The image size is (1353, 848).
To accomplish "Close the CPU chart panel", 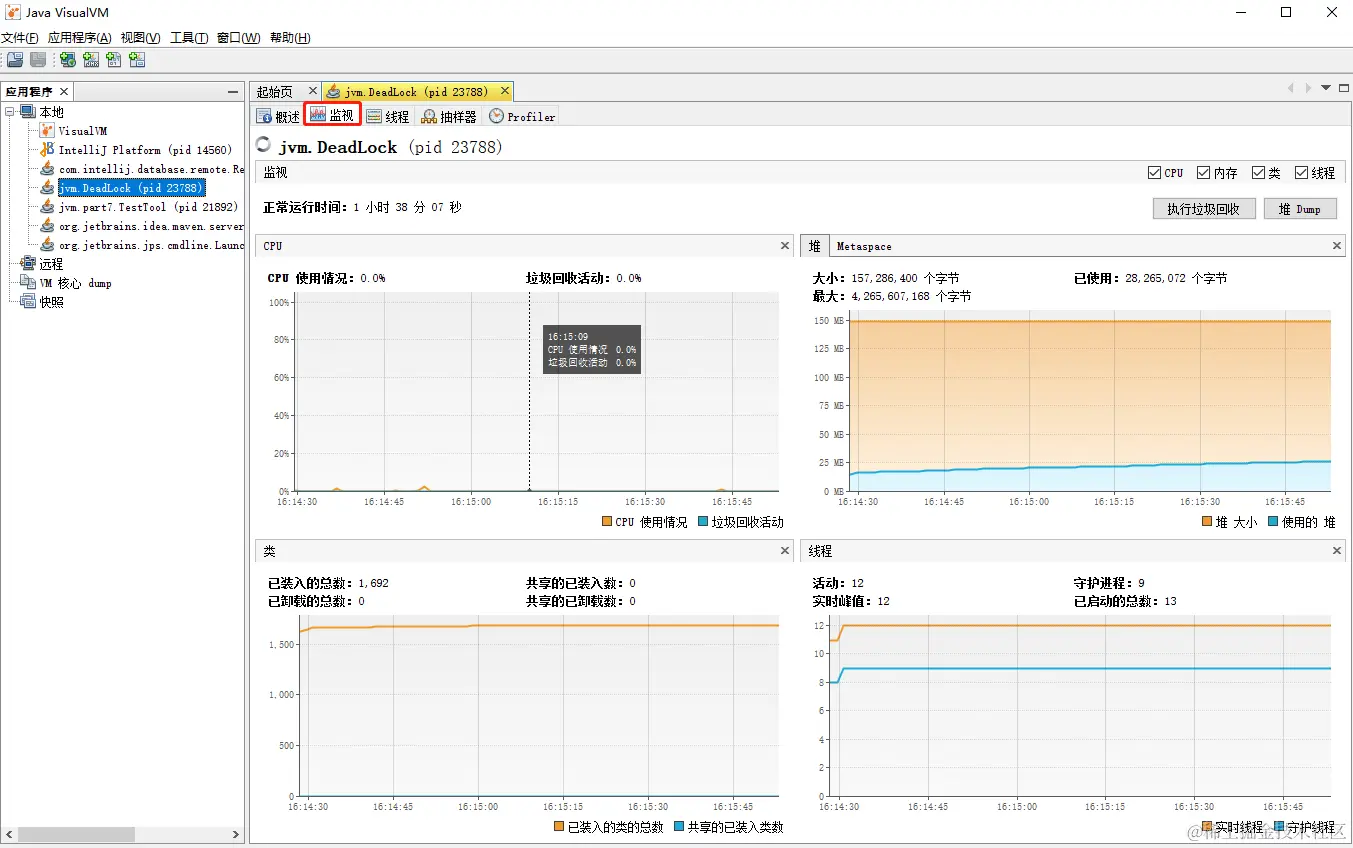I will click(785, 245).
